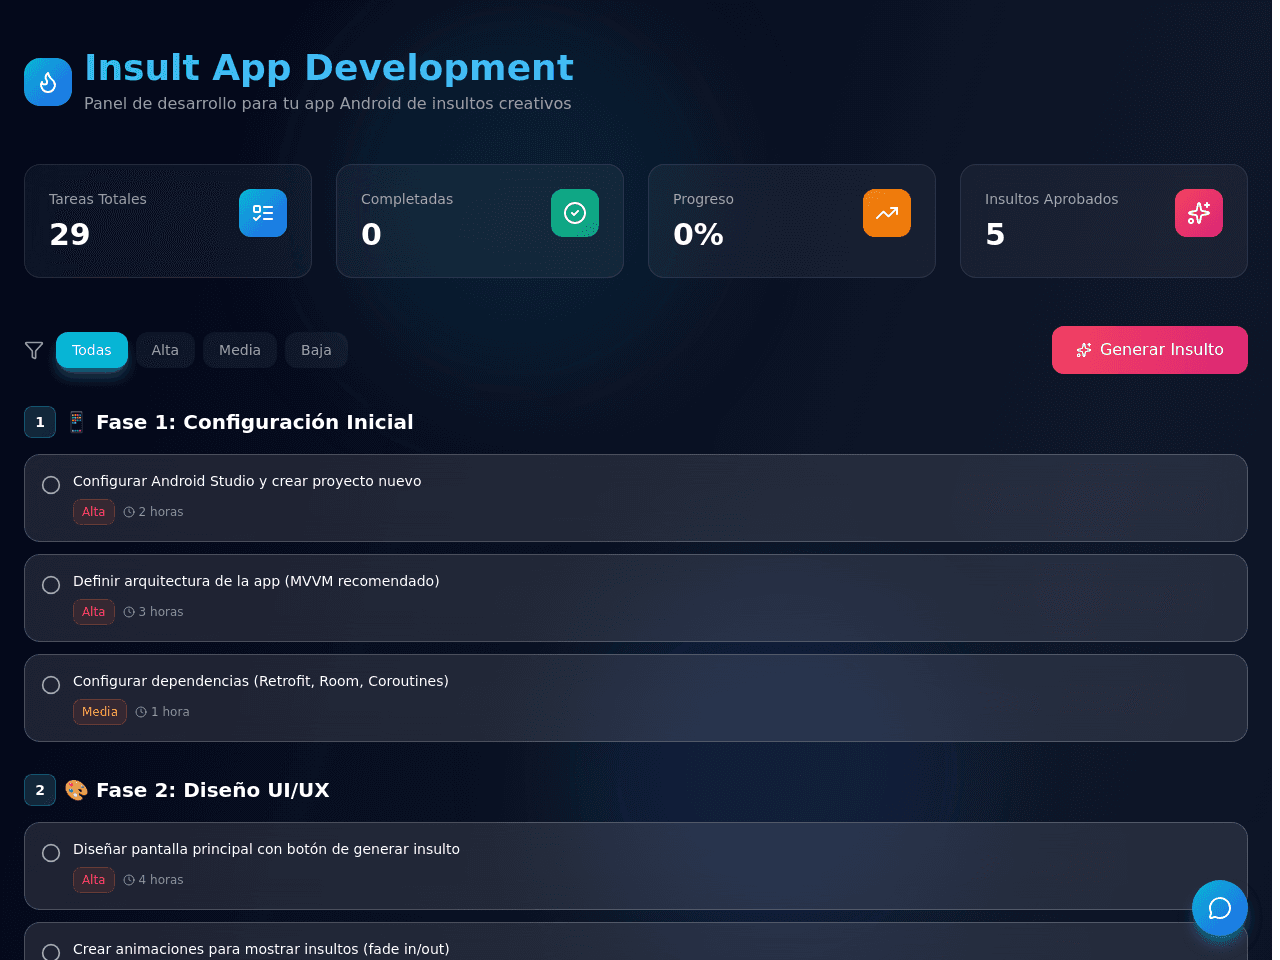1280x960 pixels.
Task: Click the clock icon beside 2 horas
Action: tap(129, 512)
